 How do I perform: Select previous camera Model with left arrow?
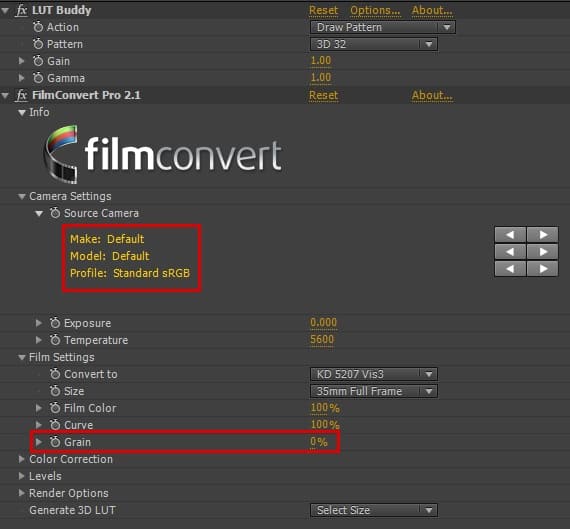tap(510, 252)
